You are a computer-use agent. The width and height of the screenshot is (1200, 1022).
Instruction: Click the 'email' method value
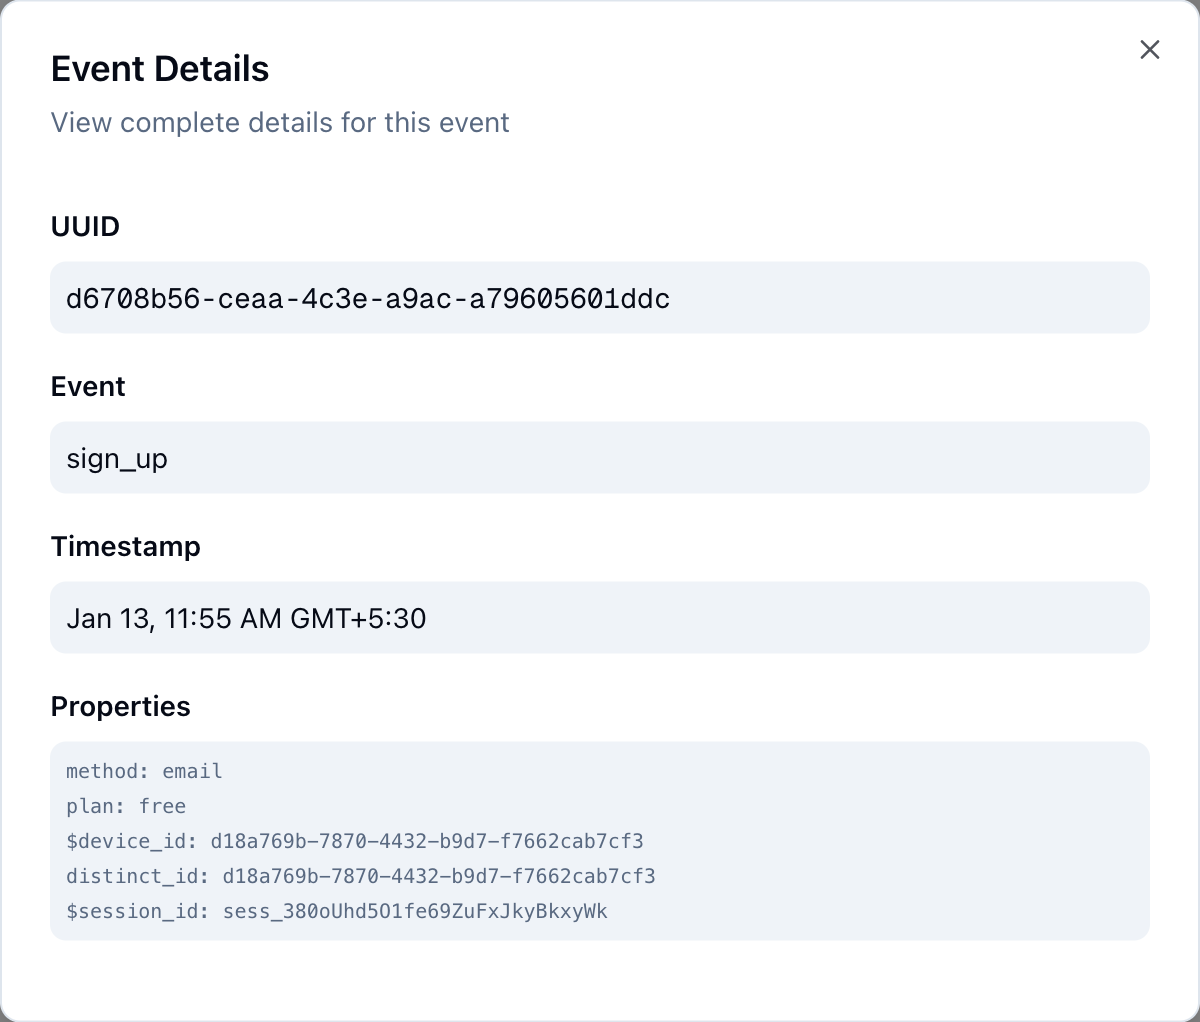pos(192,771)
